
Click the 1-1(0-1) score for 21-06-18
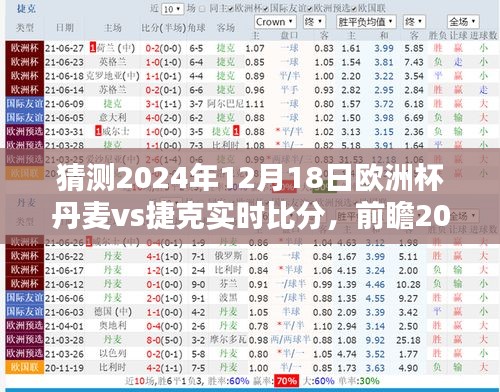pyautogui.click(x=163, y=76)
